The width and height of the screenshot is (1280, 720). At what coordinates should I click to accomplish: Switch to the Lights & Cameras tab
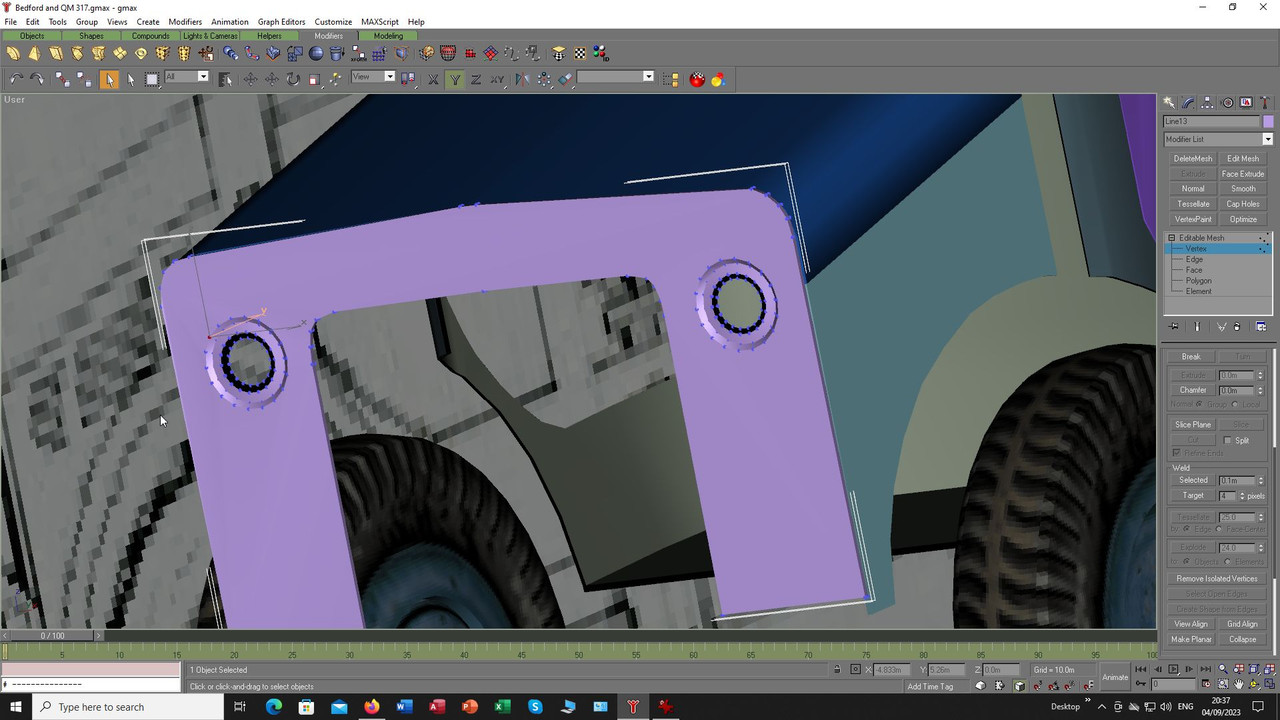point(210,36)
